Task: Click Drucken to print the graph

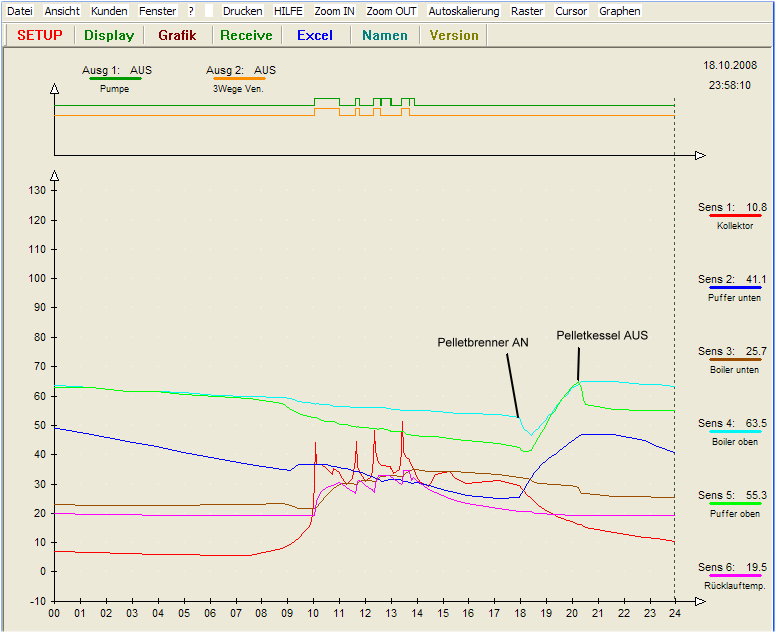Action: [242, 11]
